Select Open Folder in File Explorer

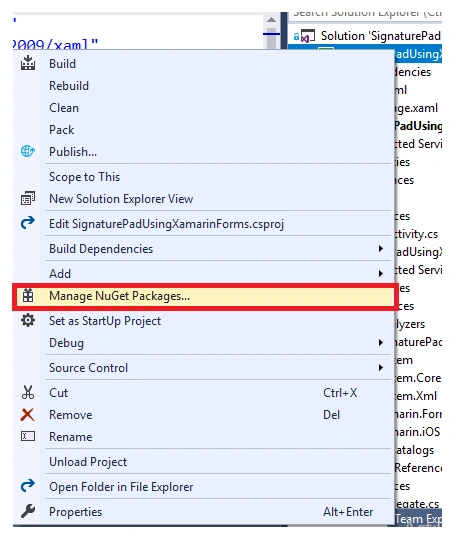coord(203,487)
